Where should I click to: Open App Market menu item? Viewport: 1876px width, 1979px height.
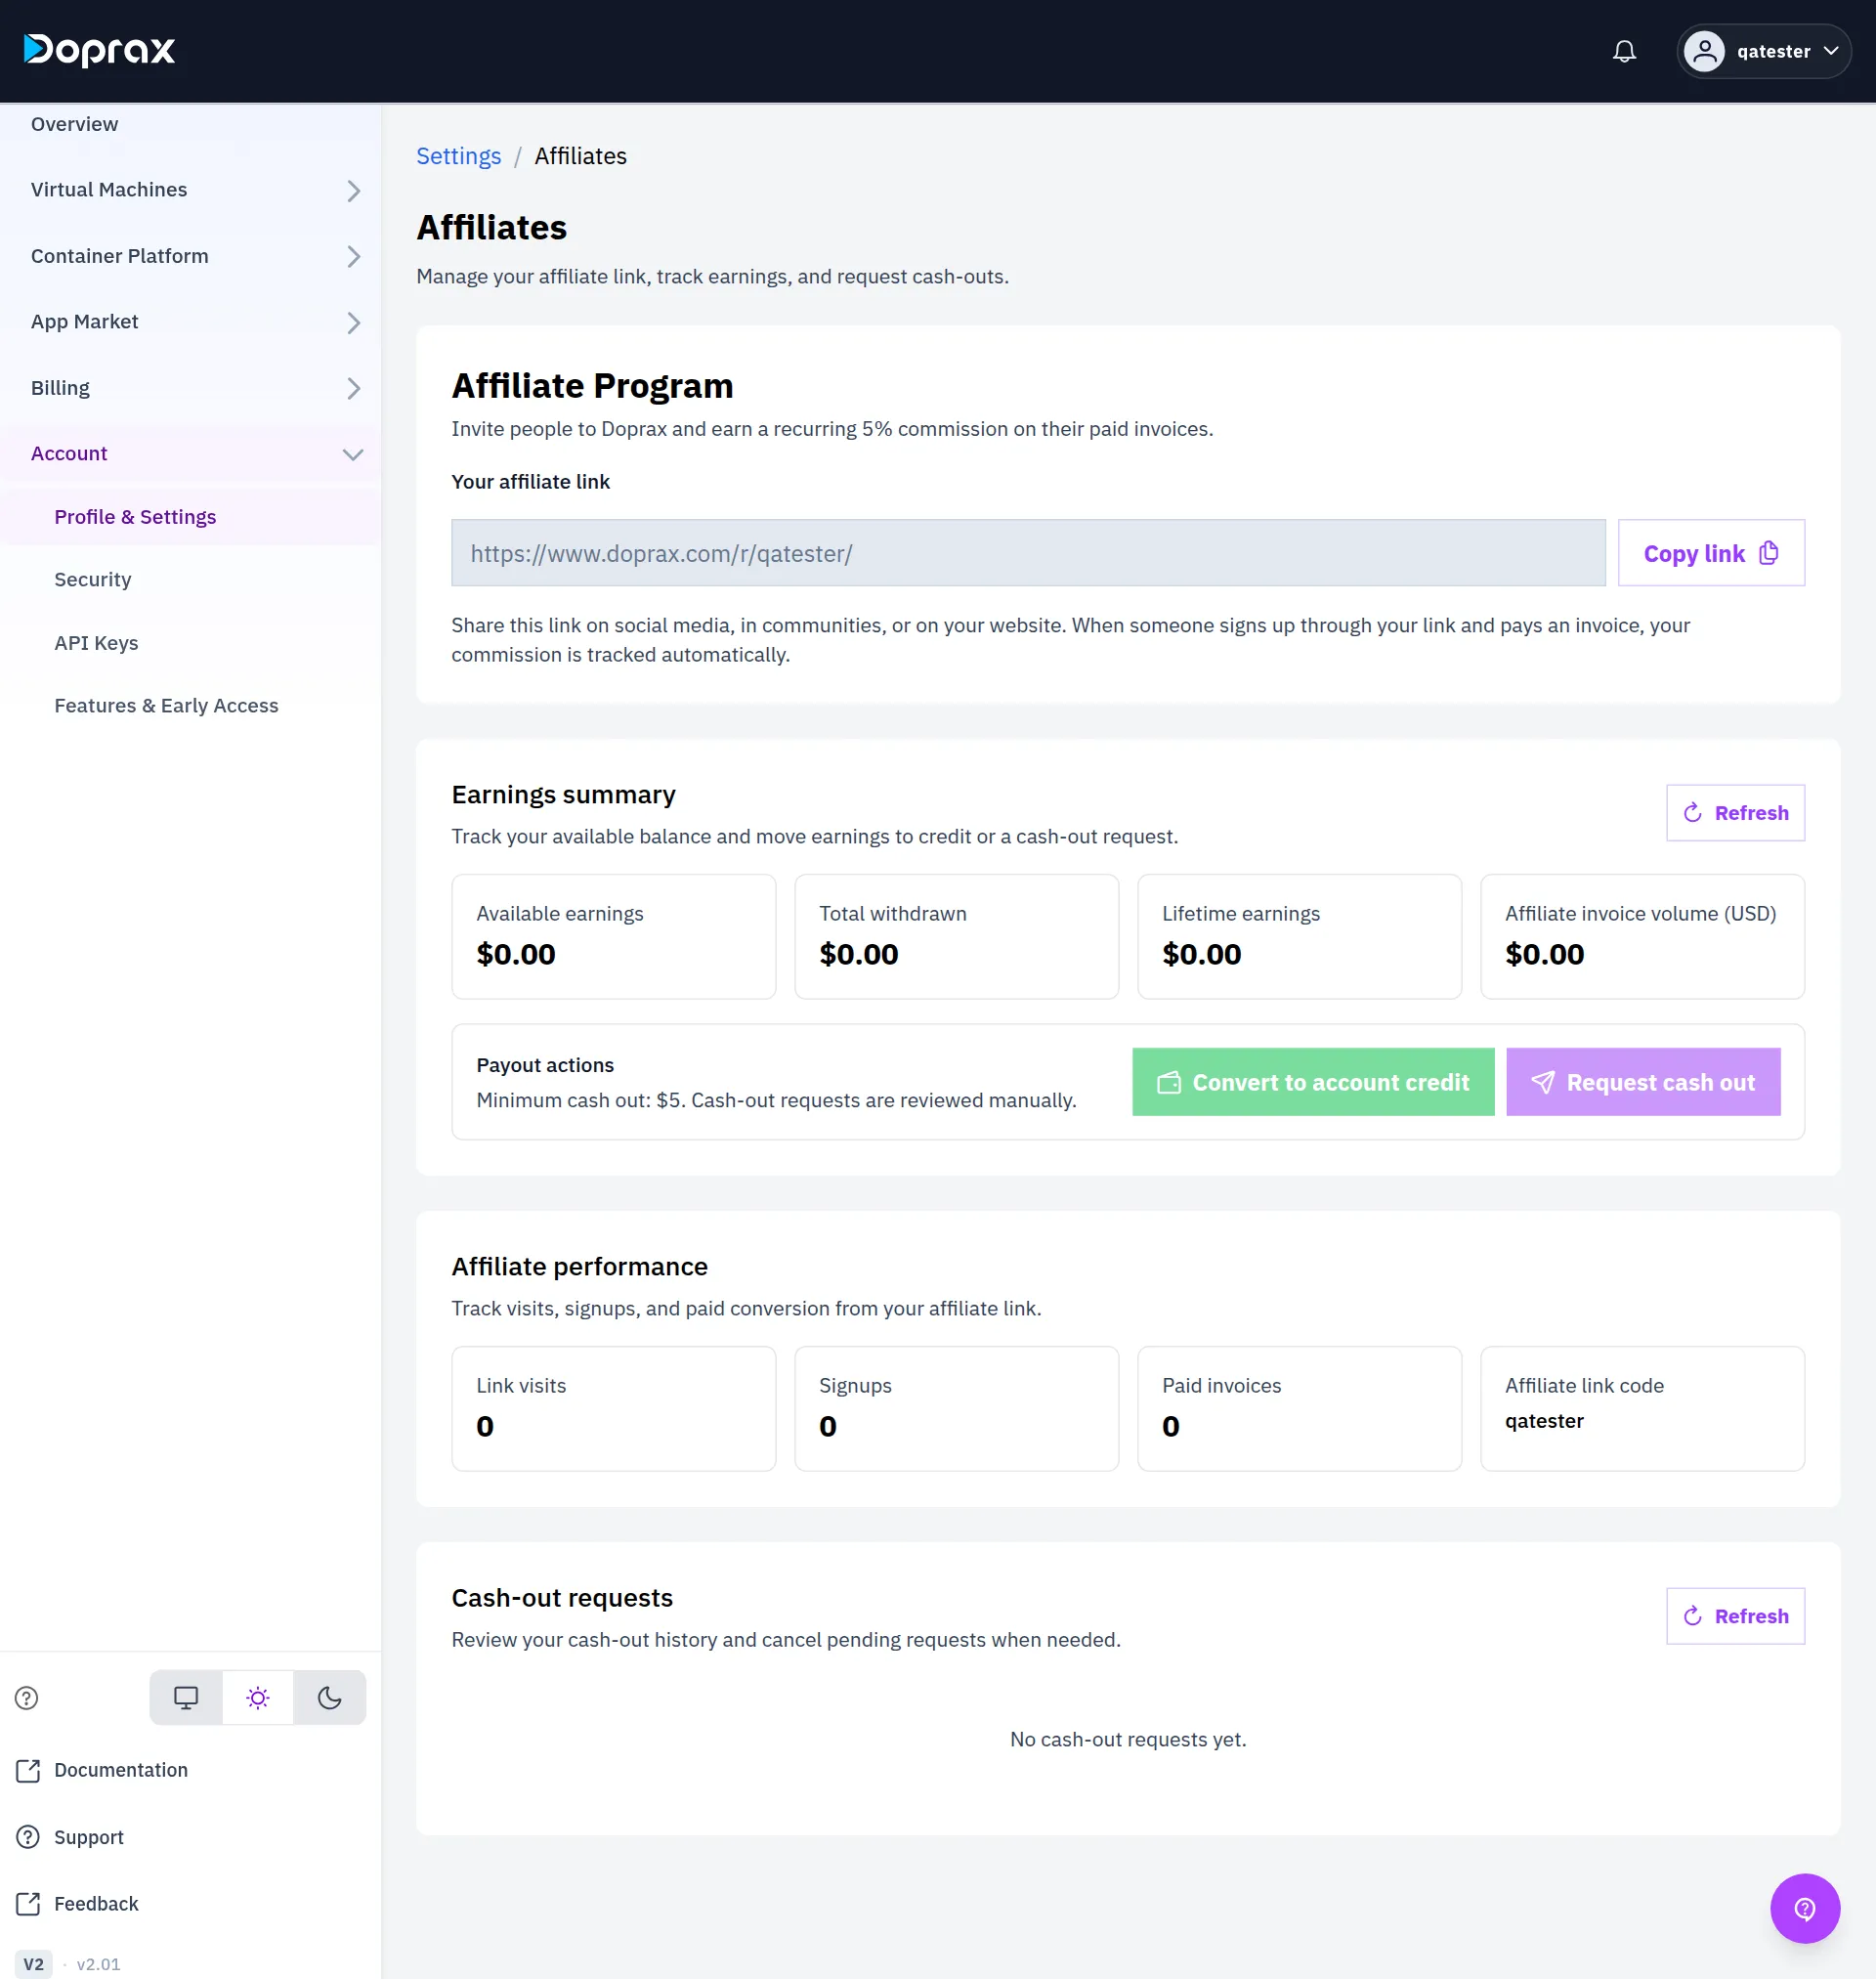click(x=190, y=322)
